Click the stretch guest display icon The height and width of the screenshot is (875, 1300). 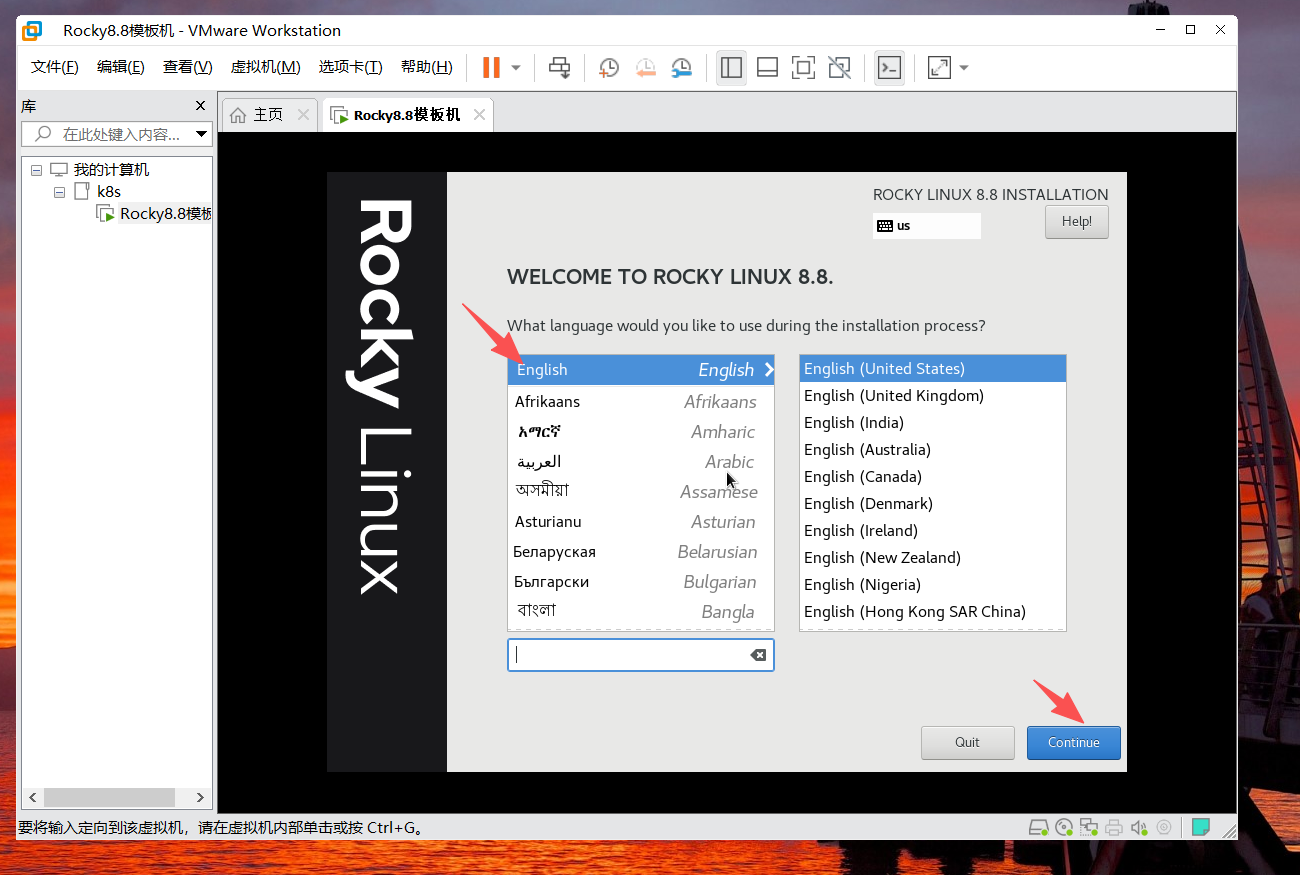pyautogui.click(x=939, y=67)
